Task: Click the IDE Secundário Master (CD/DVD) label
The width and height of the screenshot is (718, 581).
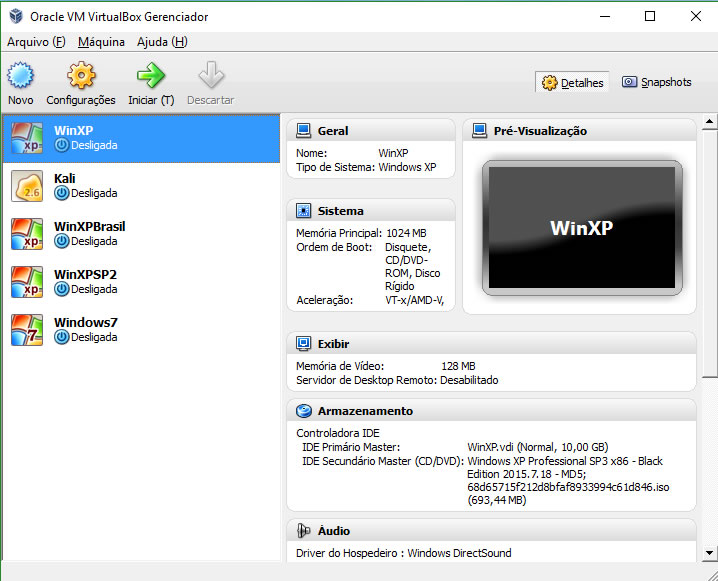Action: pyautogui.click(x=383, y=462)
